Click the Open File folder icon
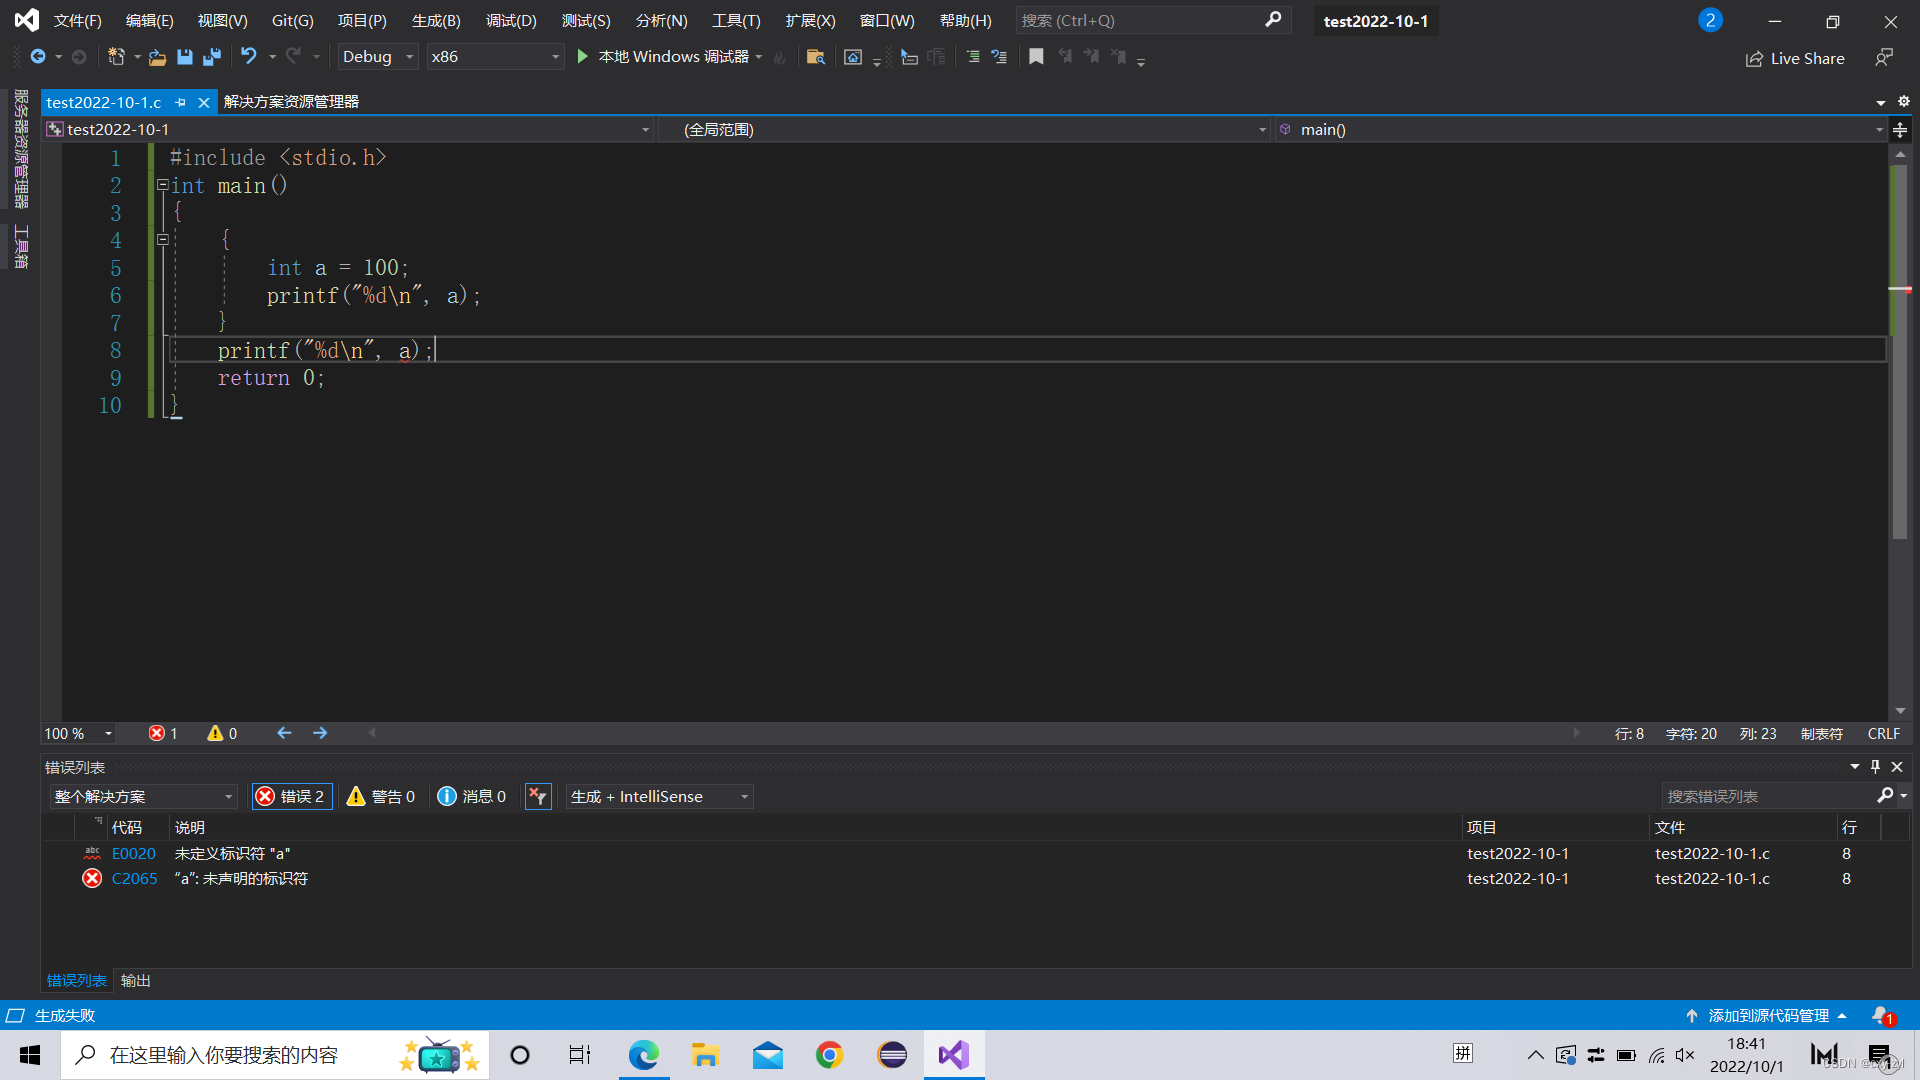Viewport: 1920px width, 1080px height. pyautogui.click(x=157, y=57)
